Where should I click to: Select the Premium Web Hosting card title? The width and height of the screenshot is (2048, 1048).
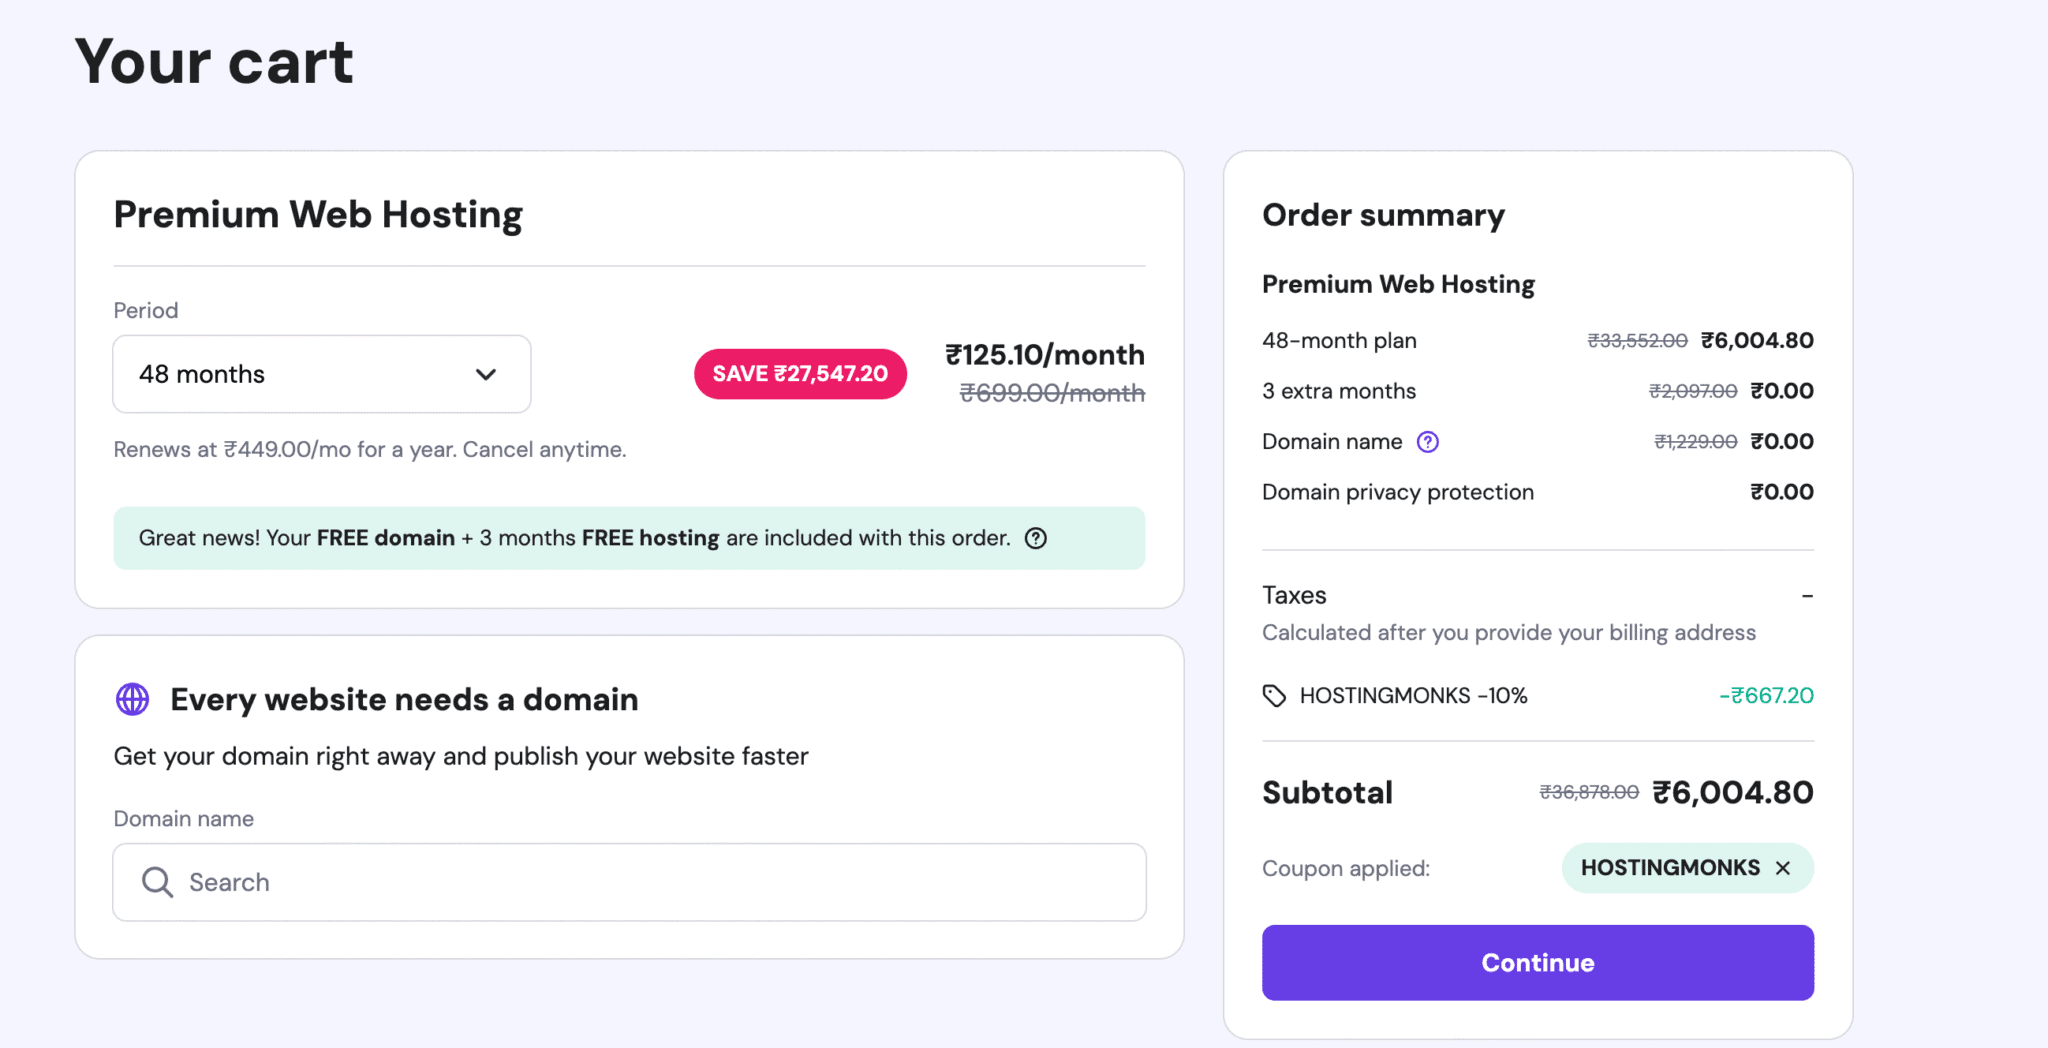[x=318, y=213]
